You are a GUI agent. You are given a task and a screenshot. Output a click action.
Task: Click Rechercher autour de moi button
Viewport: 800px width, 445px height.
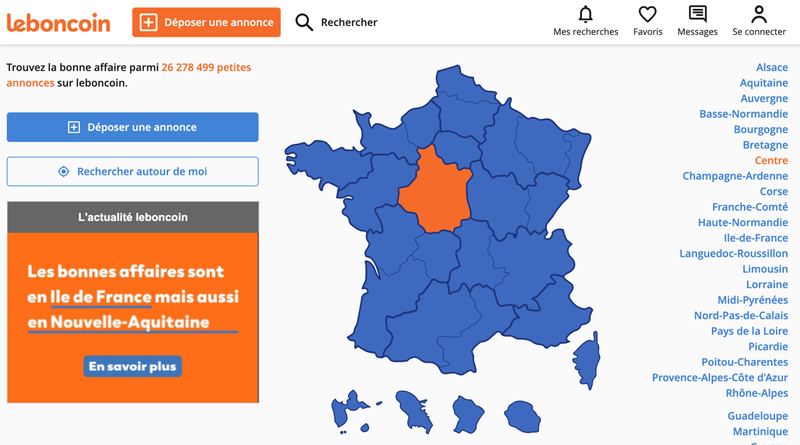point(133,171)
